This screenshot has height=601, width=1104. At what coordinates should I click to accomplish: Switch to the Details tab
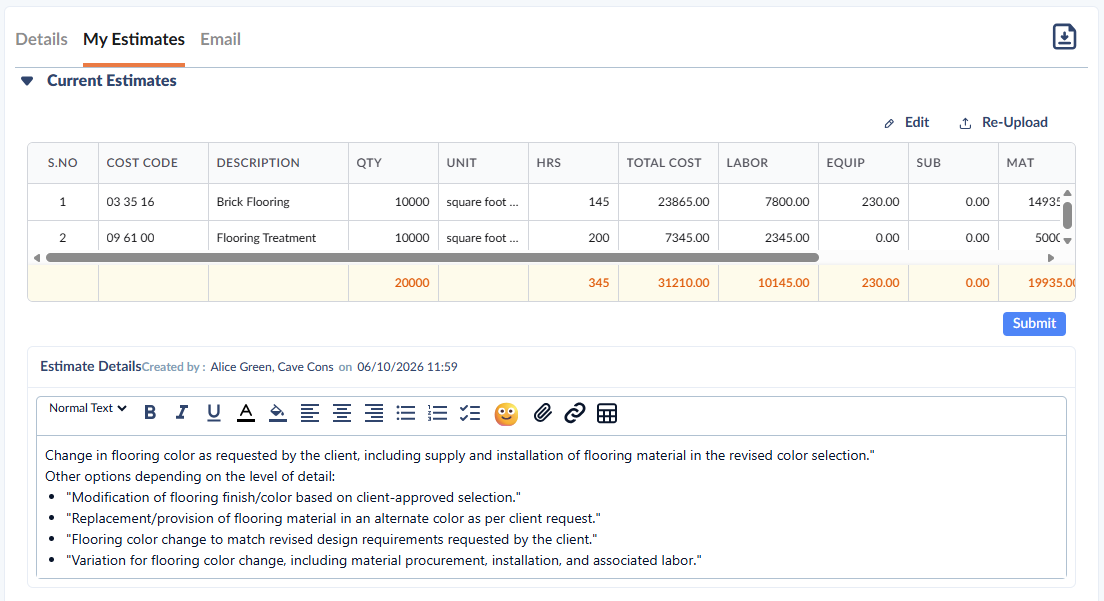click(42, 39)
